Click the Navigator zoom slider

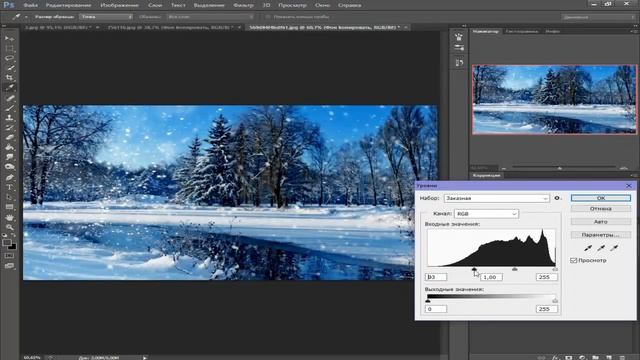[560, 167]
